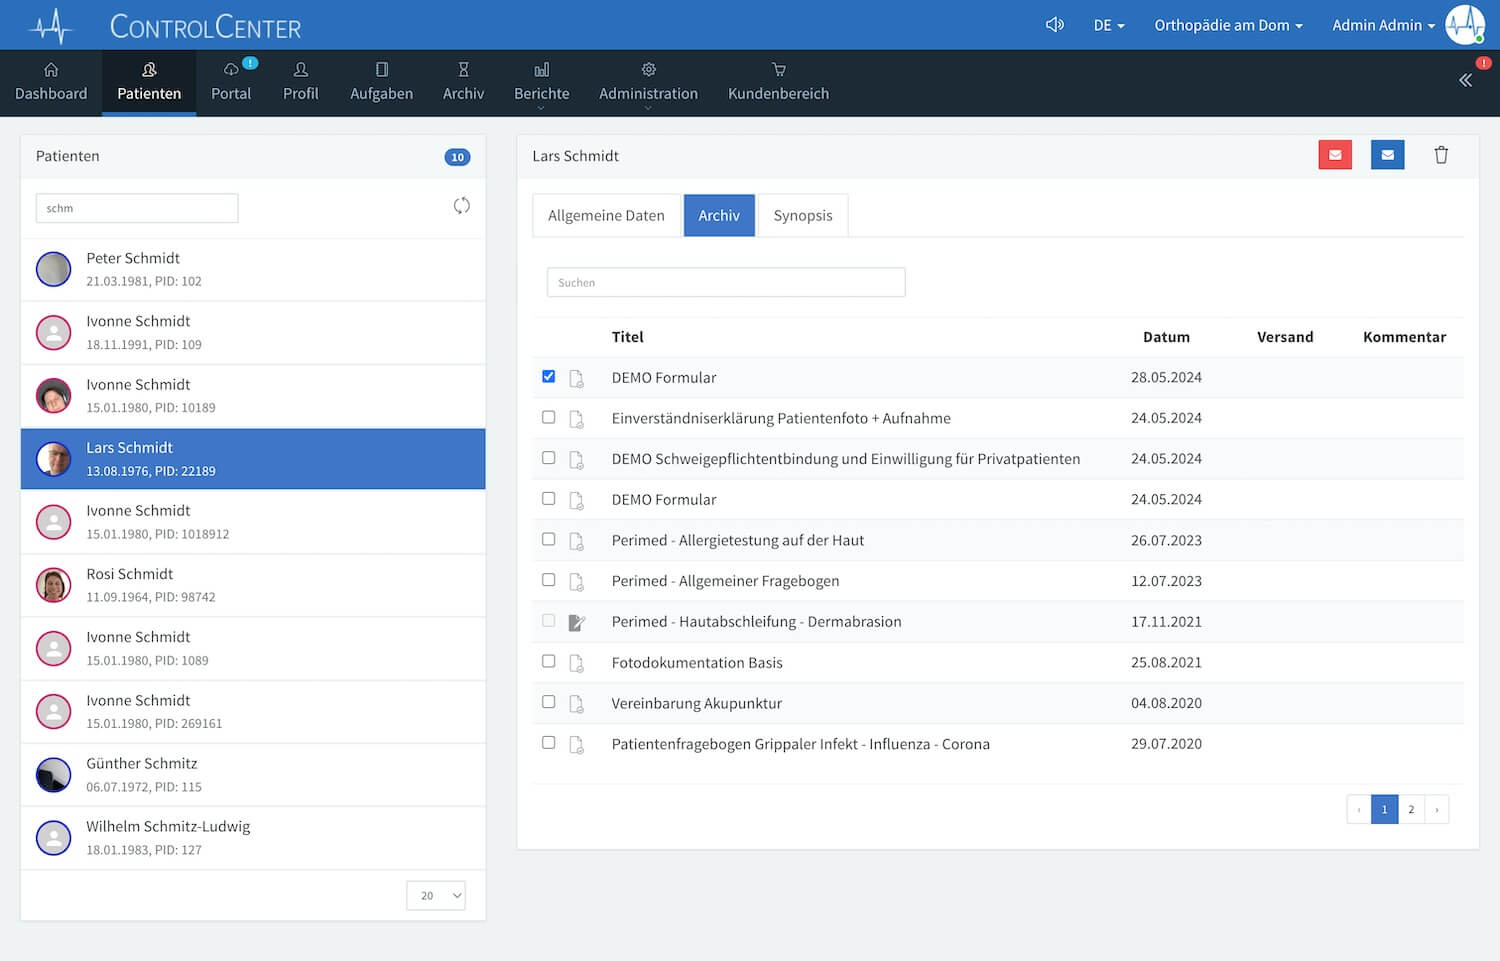Open the Allgemeine Daten tab
Viewport: 1500px width, 961px height.
tap(606, 216)
